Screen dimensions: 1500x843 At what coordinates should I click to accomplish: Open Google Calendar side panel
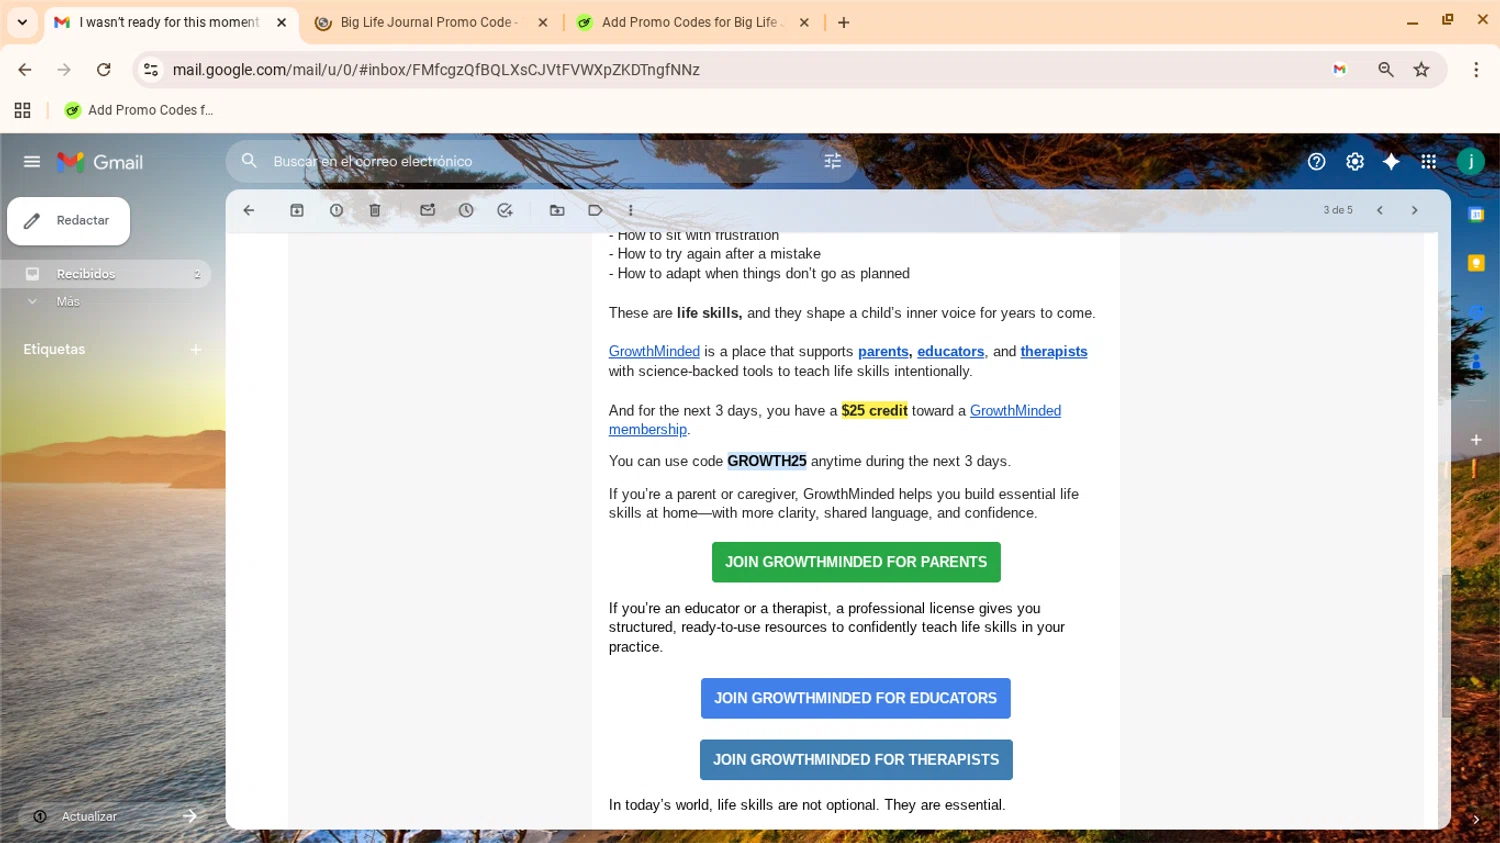pyautogui.click(x=1476, y=214)
